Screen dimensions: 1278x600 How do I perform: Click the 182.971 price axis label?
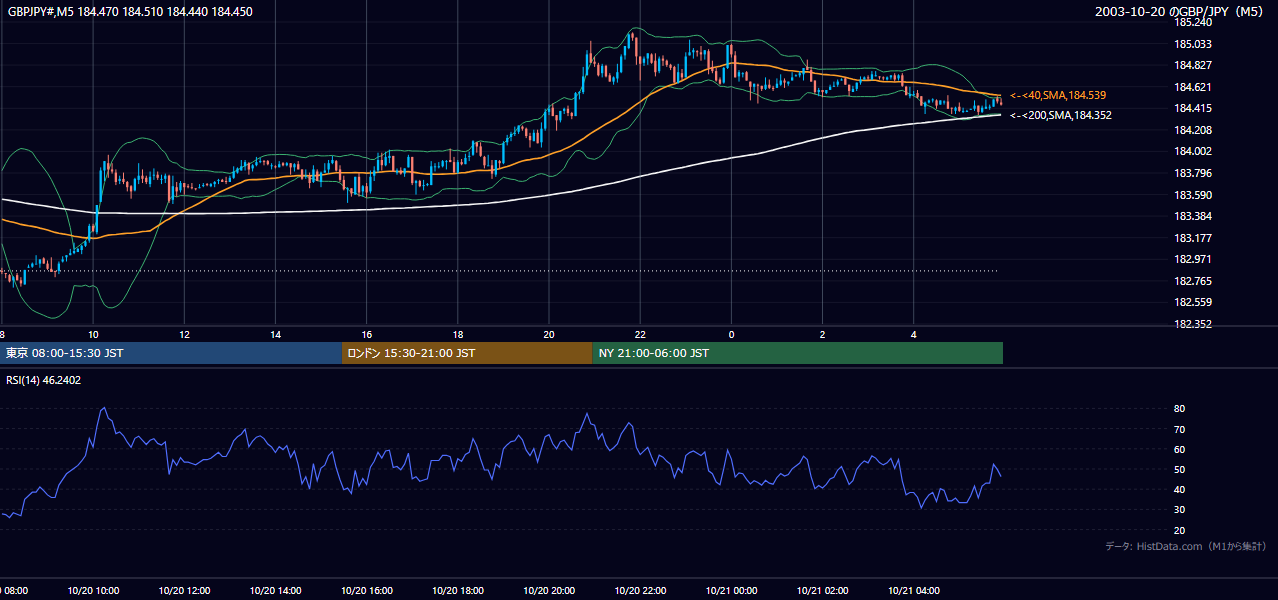click(x=1193, y=259)
